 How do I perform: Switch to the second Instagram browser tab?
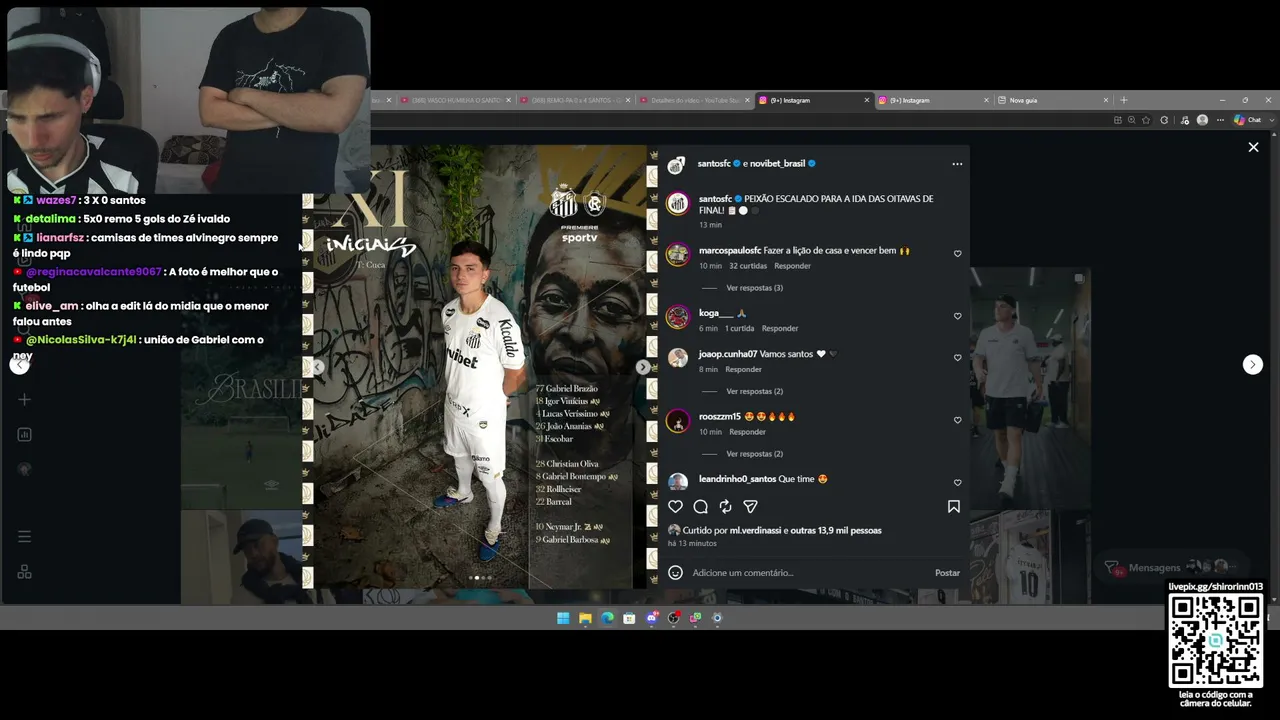tap(934, 100)
